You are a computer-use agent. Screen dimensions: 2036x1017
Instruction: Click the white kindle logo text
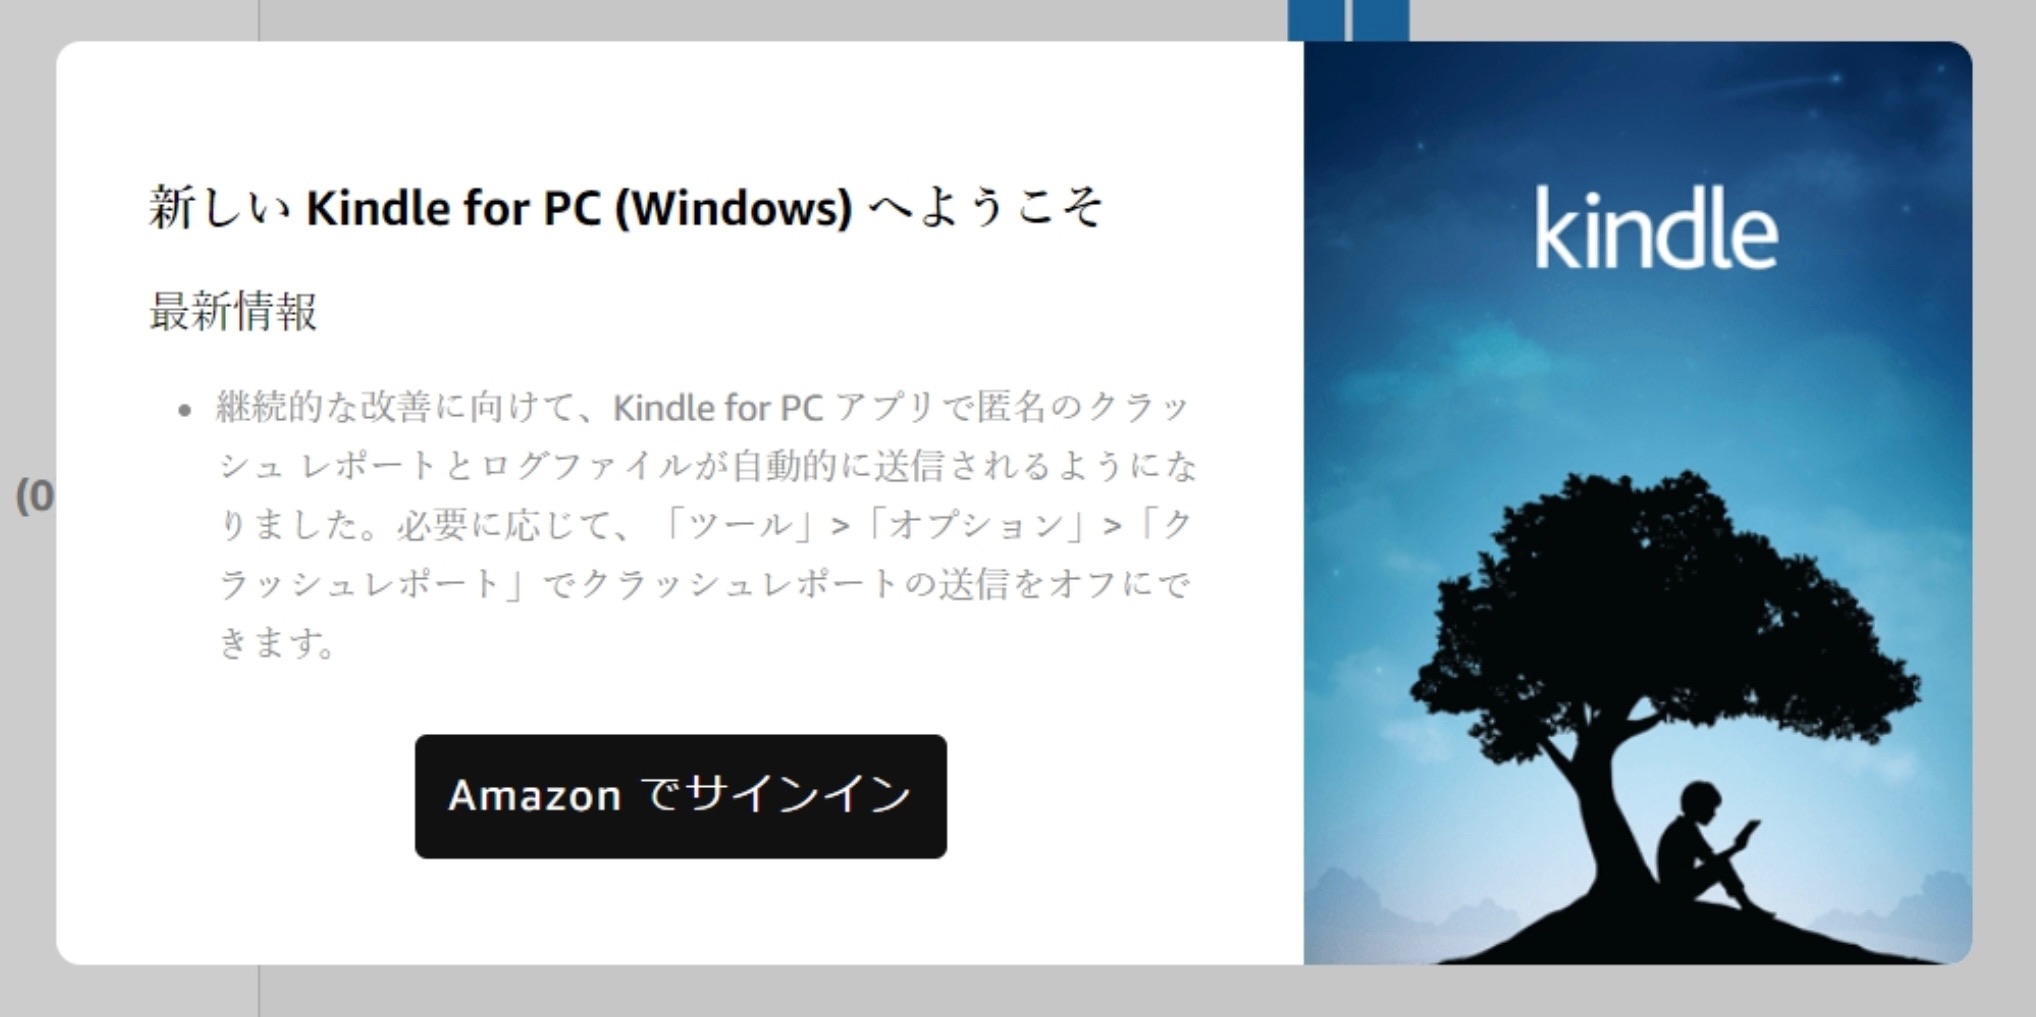tap(1656, 228)
